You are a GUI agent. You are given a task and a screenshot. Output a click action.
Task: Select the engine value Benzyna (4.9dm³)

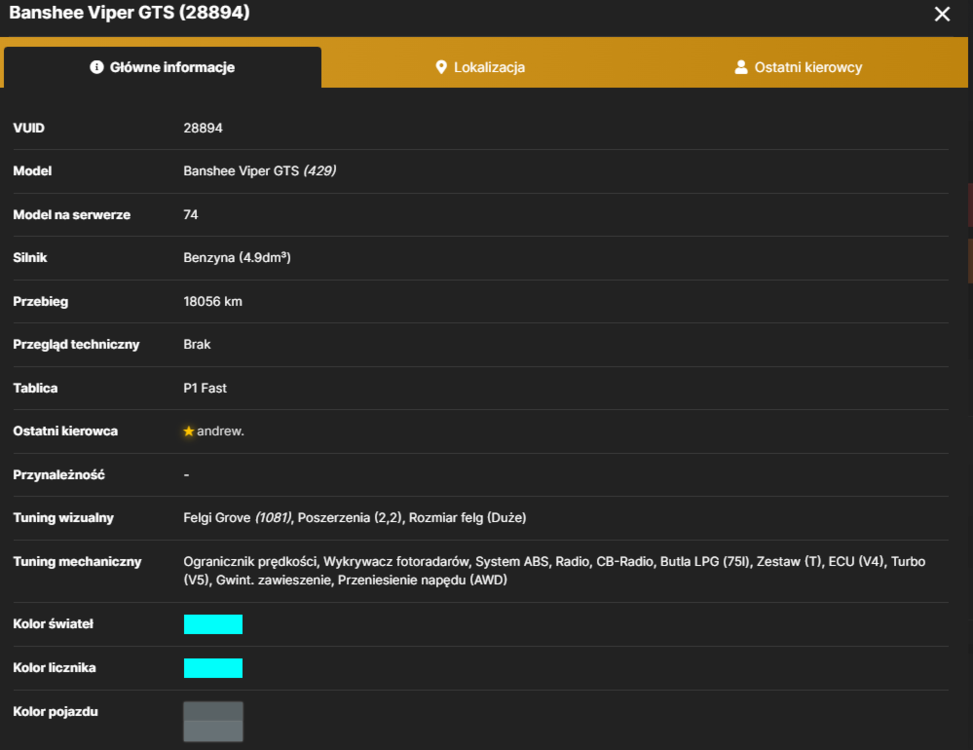(237, 257)
